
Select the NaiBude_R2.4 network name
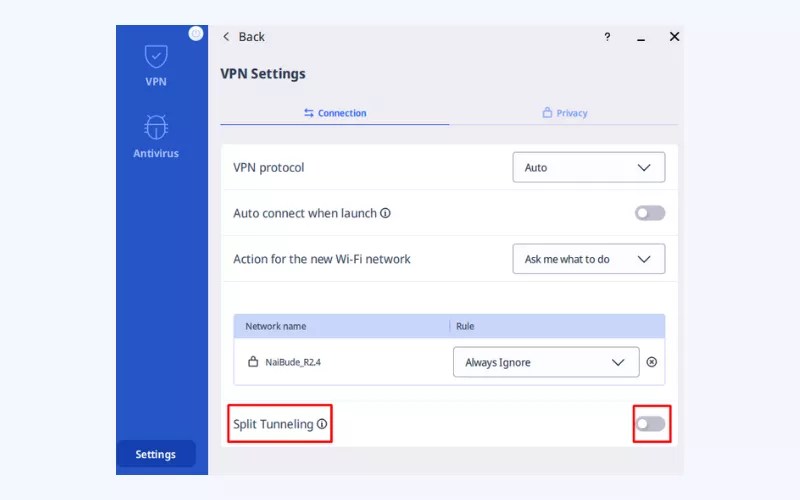click(x=293, y=362)
